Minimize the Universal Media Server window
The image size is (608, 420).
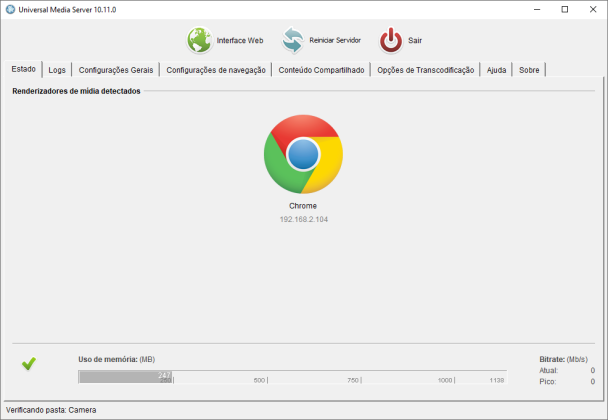(537, 9)
